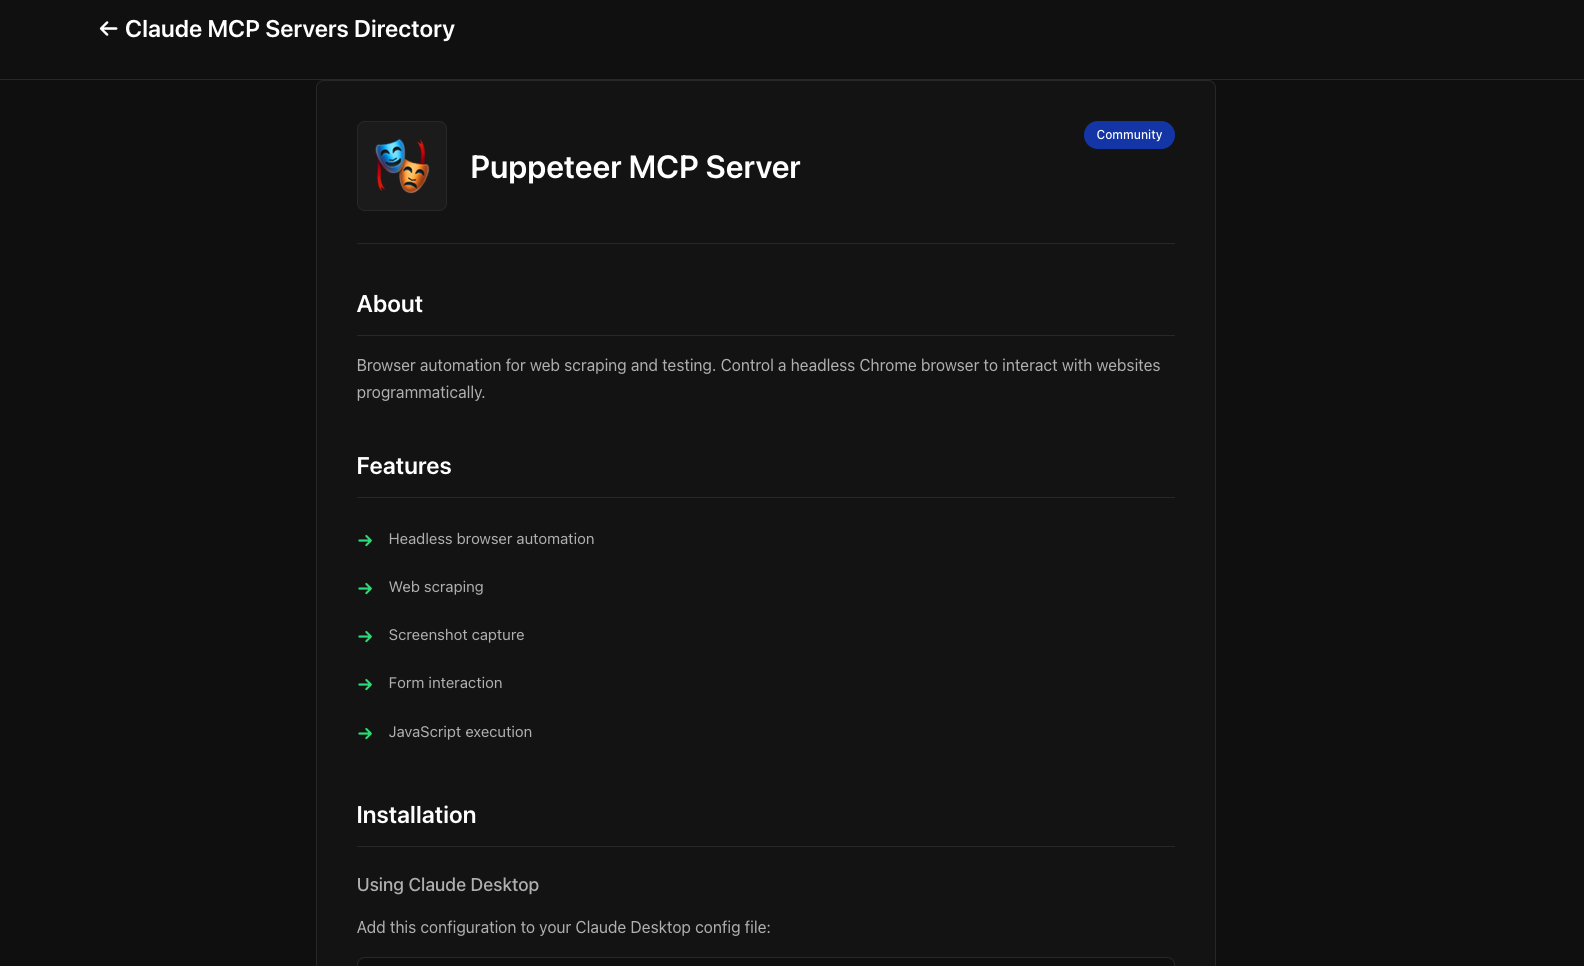Click the arrow icon next to Form interaction
1584x966 pixels.
364,684
